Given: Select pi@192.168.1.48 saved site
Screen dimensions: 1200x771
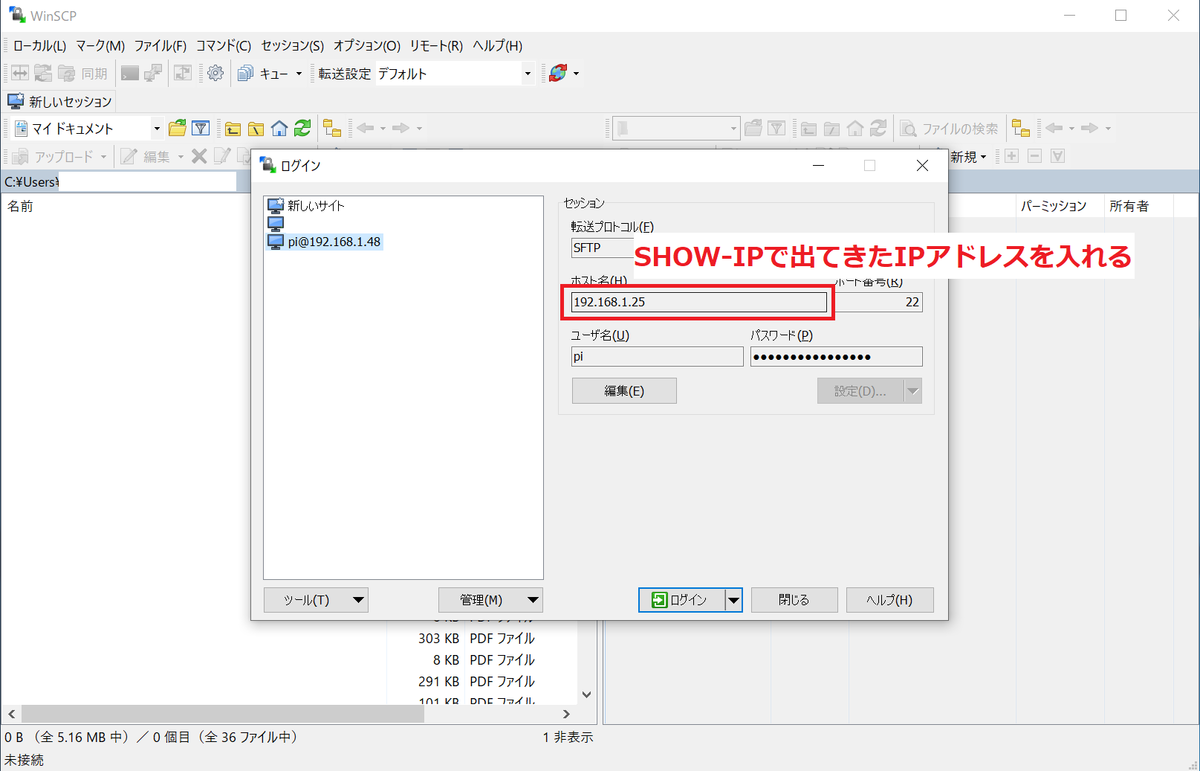Looking at the screenshot, I should 324,242.
